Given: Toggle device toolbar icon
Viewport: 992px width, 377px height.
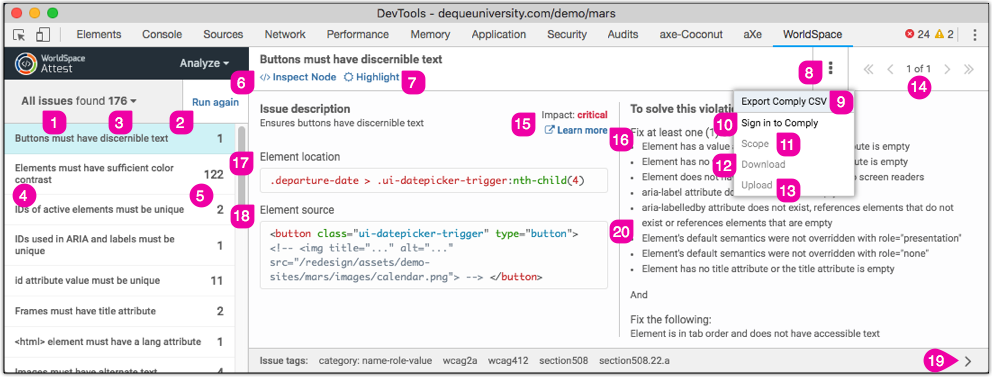Looking at the screenshot, I should click(x=42, y=35).
